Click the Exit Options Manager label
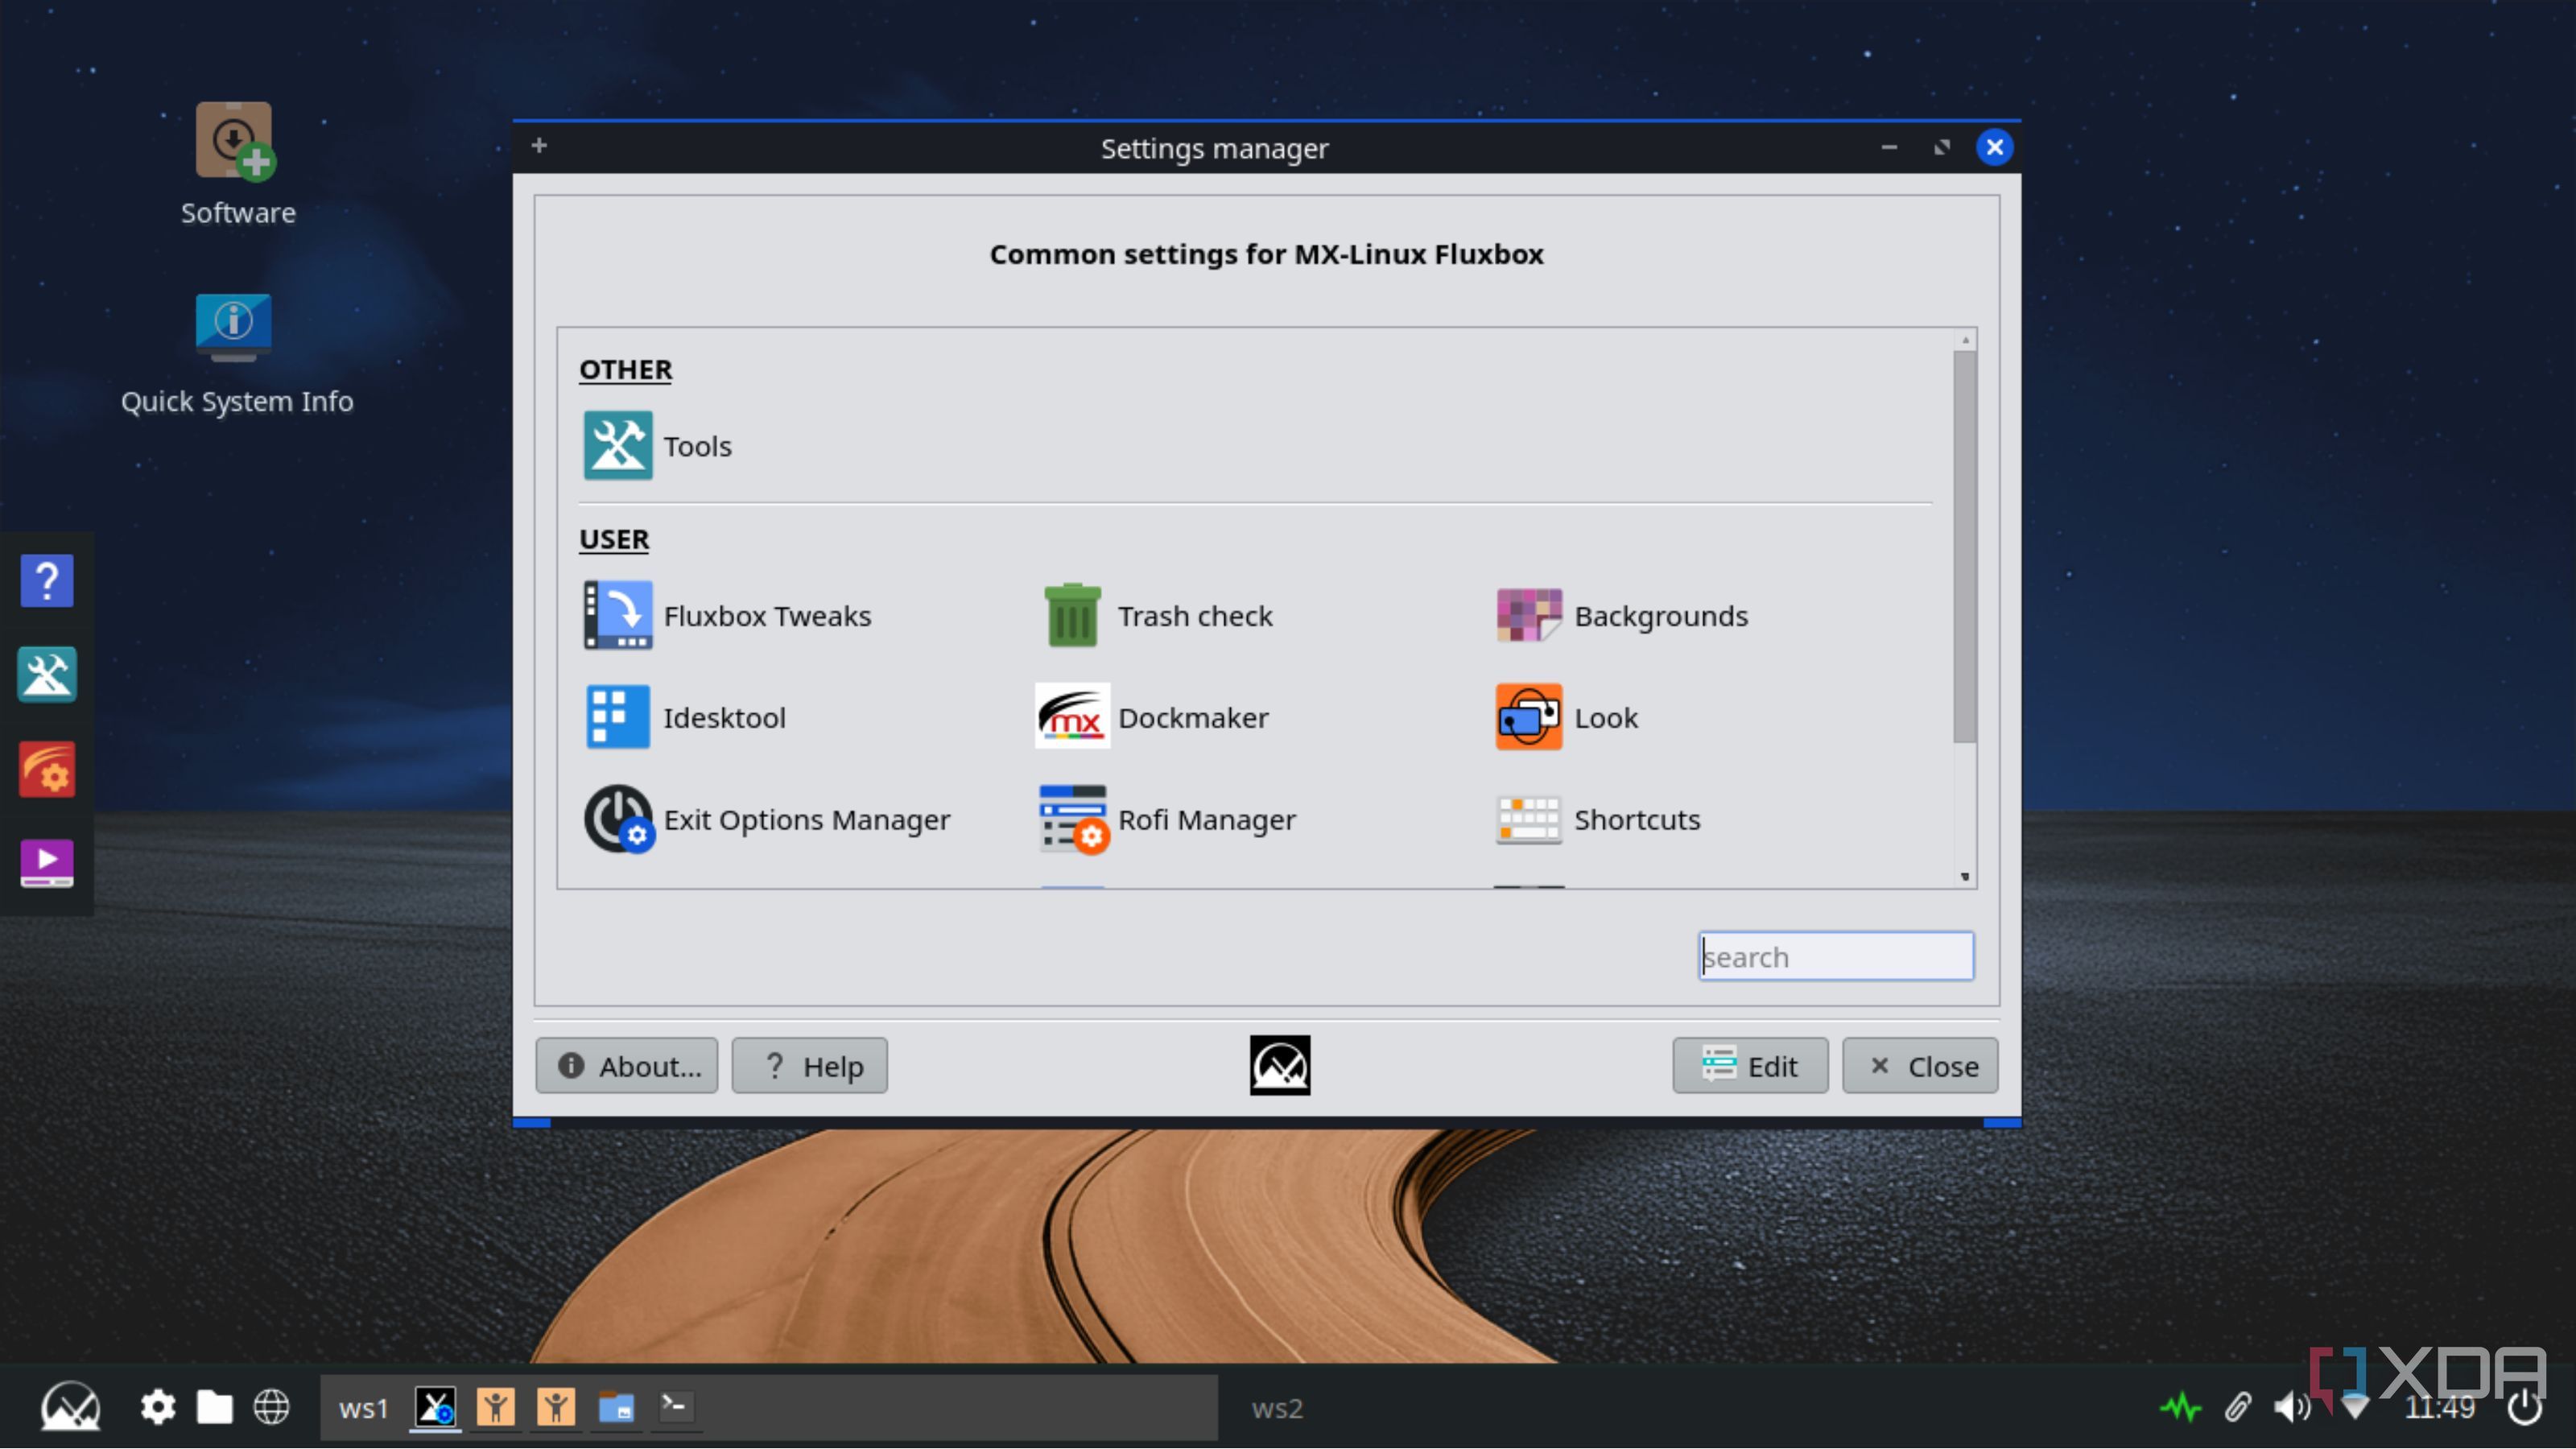Viewport: 2576px width, 1449px height. pos(806,820)
